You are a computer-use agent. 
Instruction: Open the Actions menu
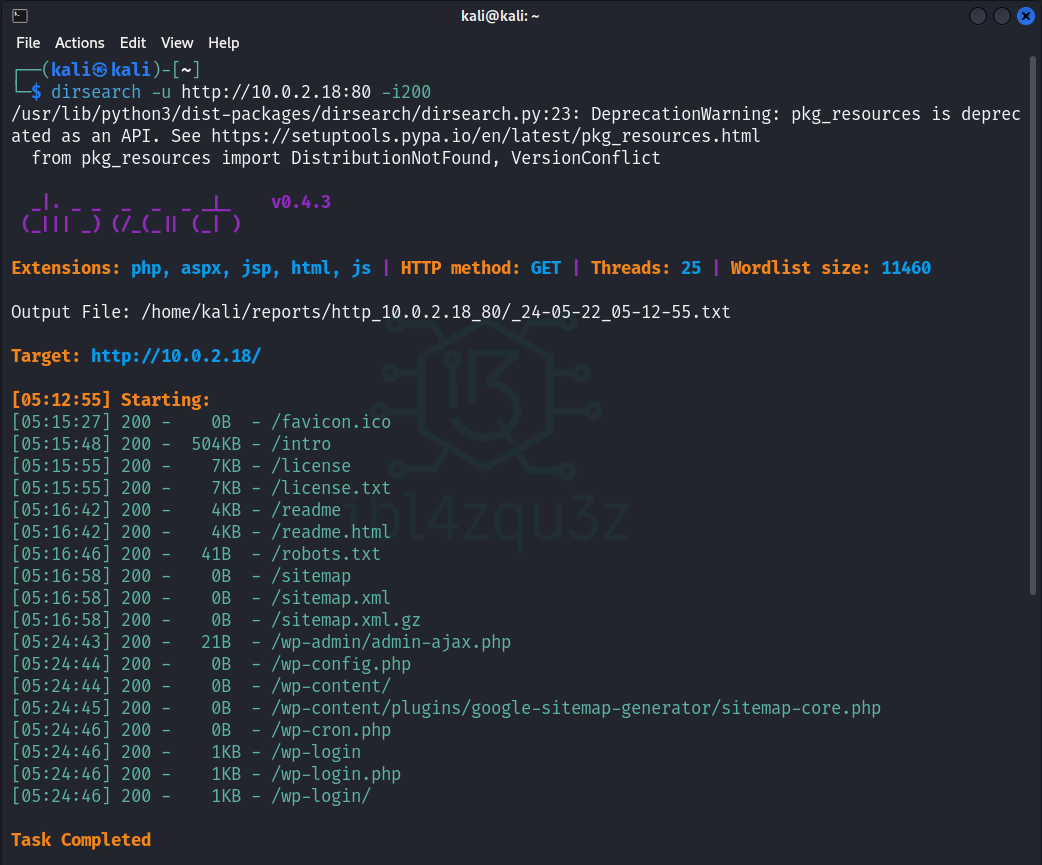point(79,43)
